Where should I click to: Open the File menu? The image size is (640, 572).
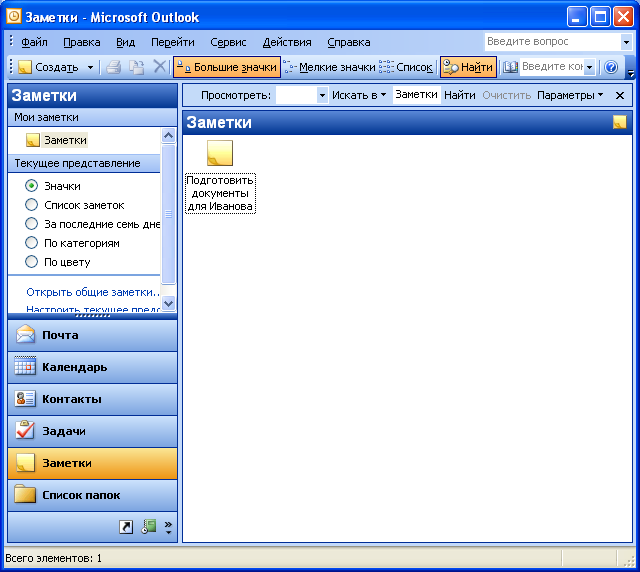[x=34, y=42]
